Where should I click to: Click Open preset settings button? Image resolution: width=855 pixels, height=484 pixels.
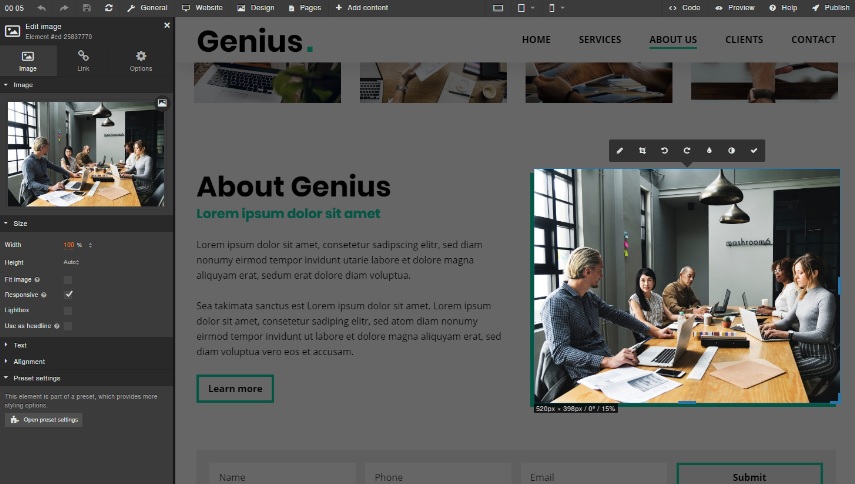pos(44,420)
